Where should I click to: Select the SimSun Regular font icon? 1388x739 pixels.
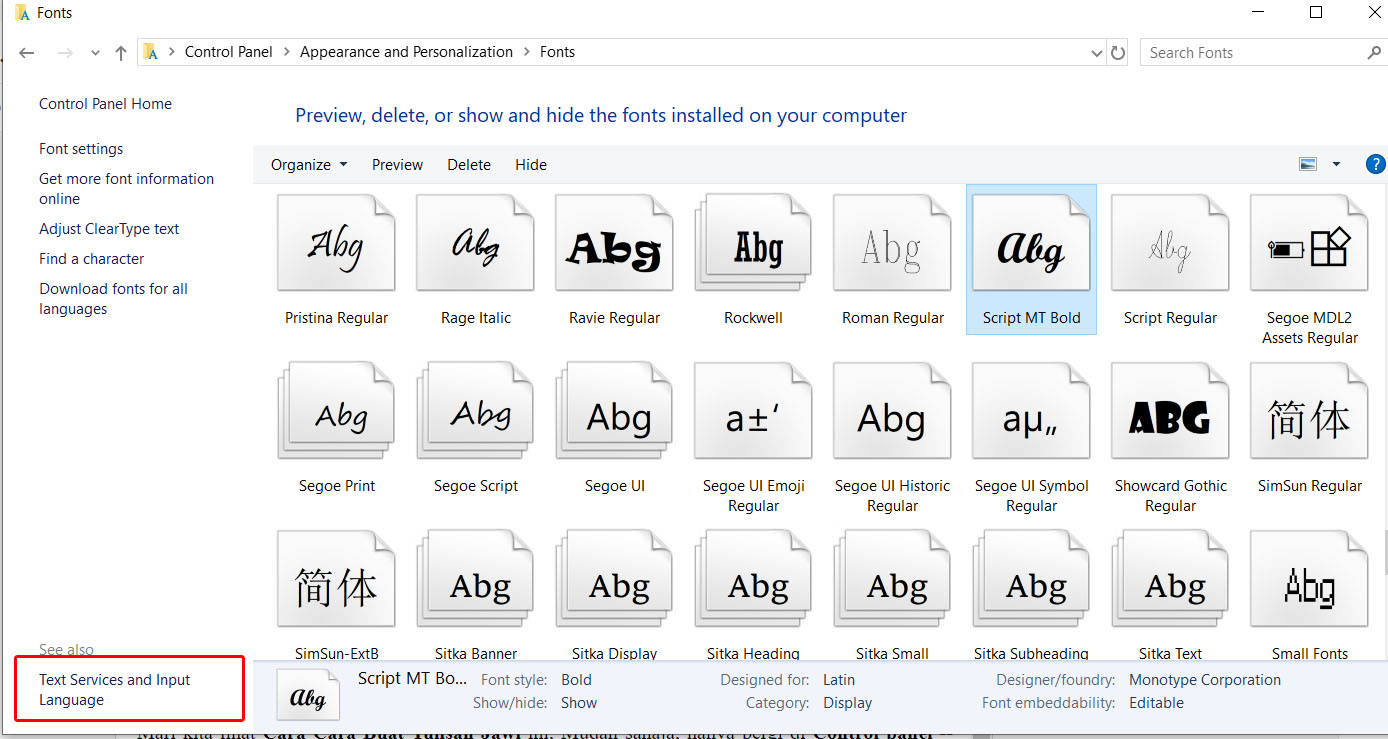[1309, 411]
